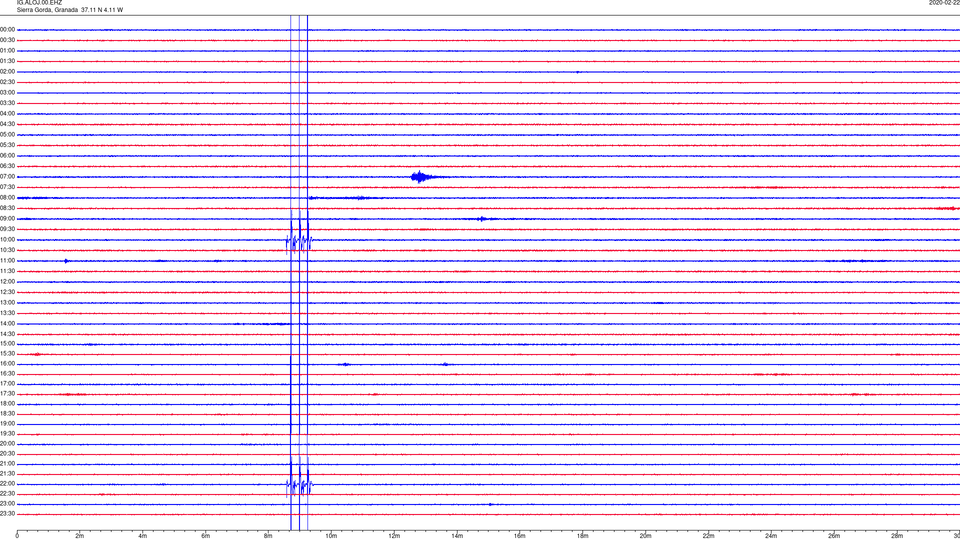
Task: Click the 07:00 row time label
Action: [7, 176]
